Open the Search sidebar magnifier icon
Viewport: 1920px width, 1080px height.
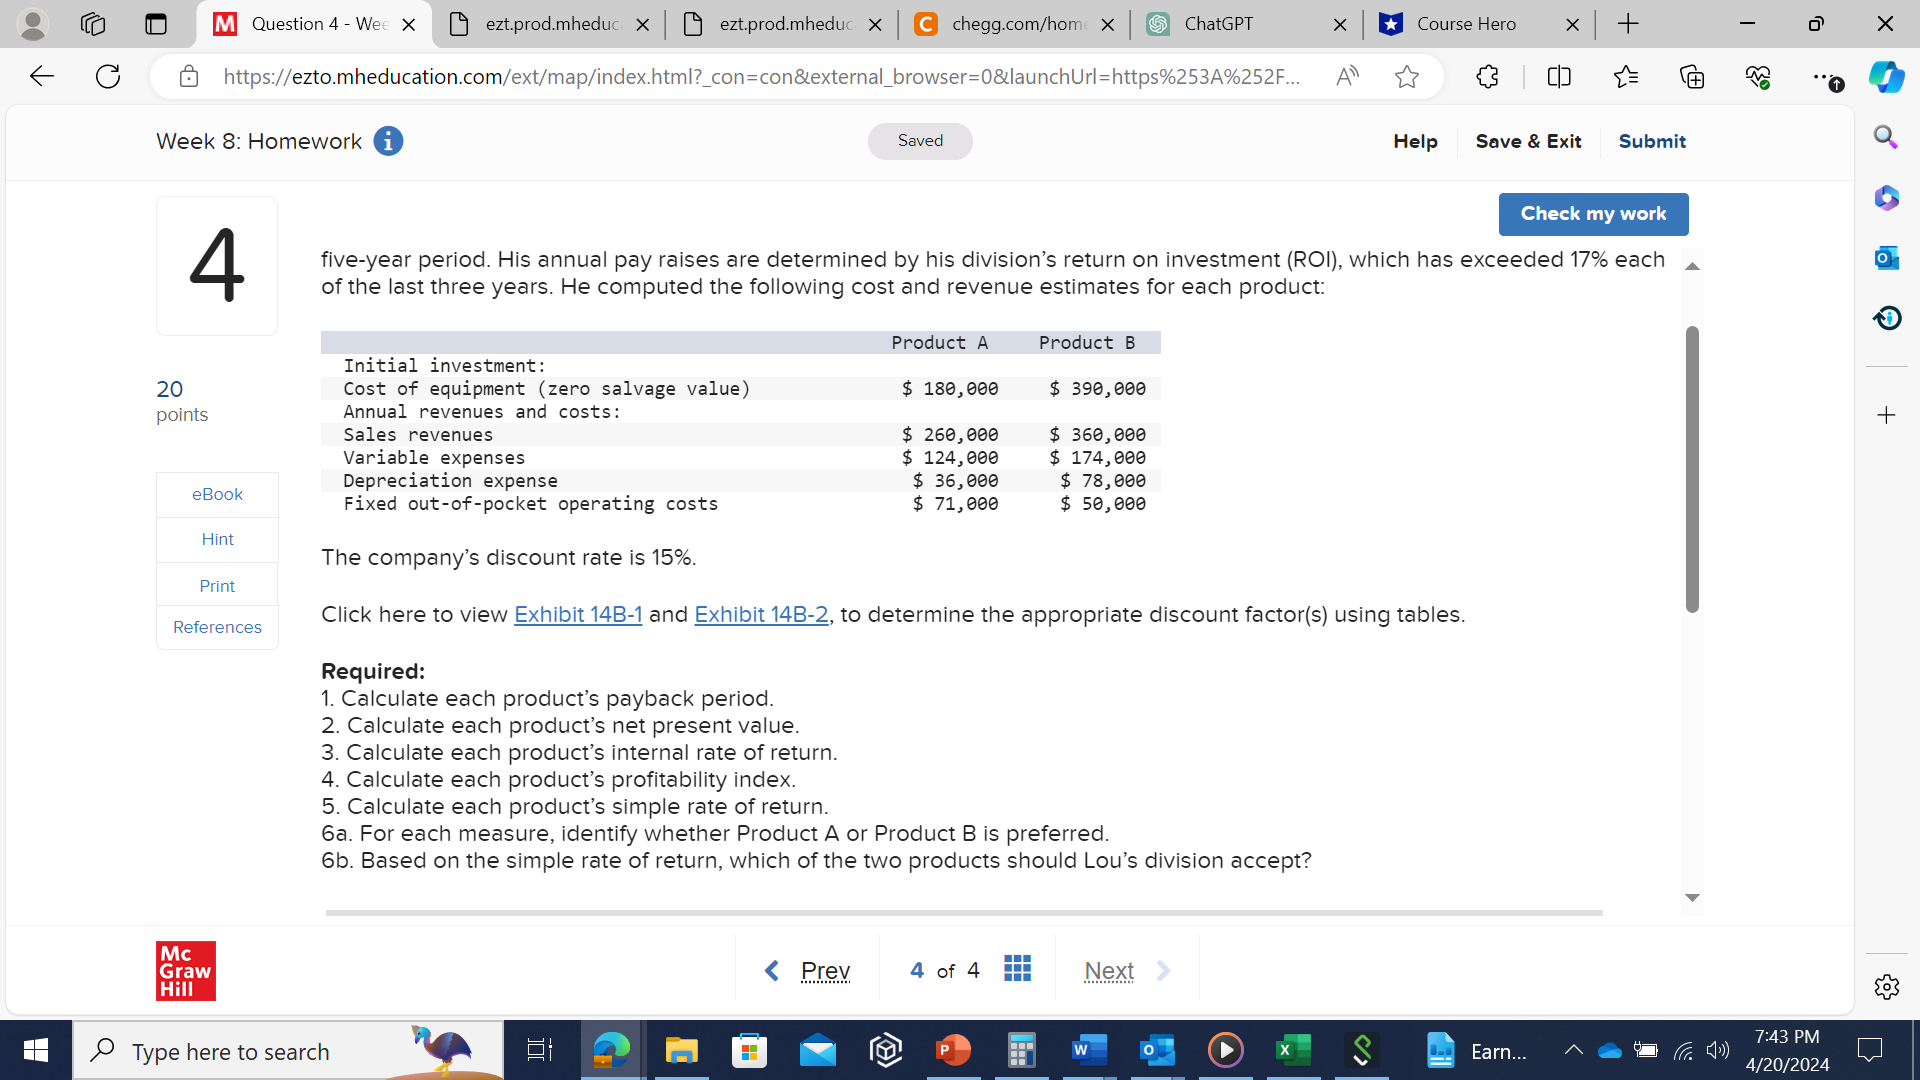1884,137
